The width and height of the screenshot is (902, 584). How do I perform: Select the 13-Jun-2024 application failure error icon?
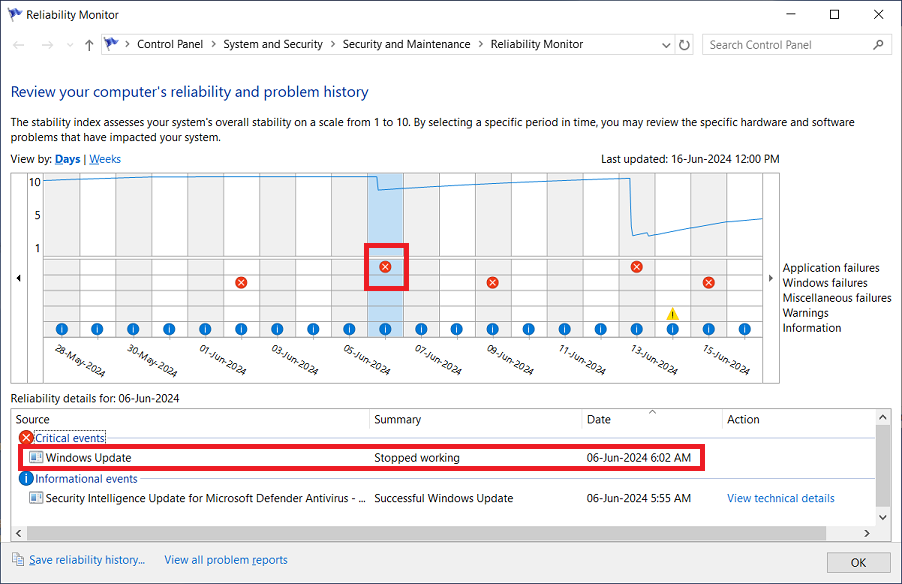(x=636, y=267)
